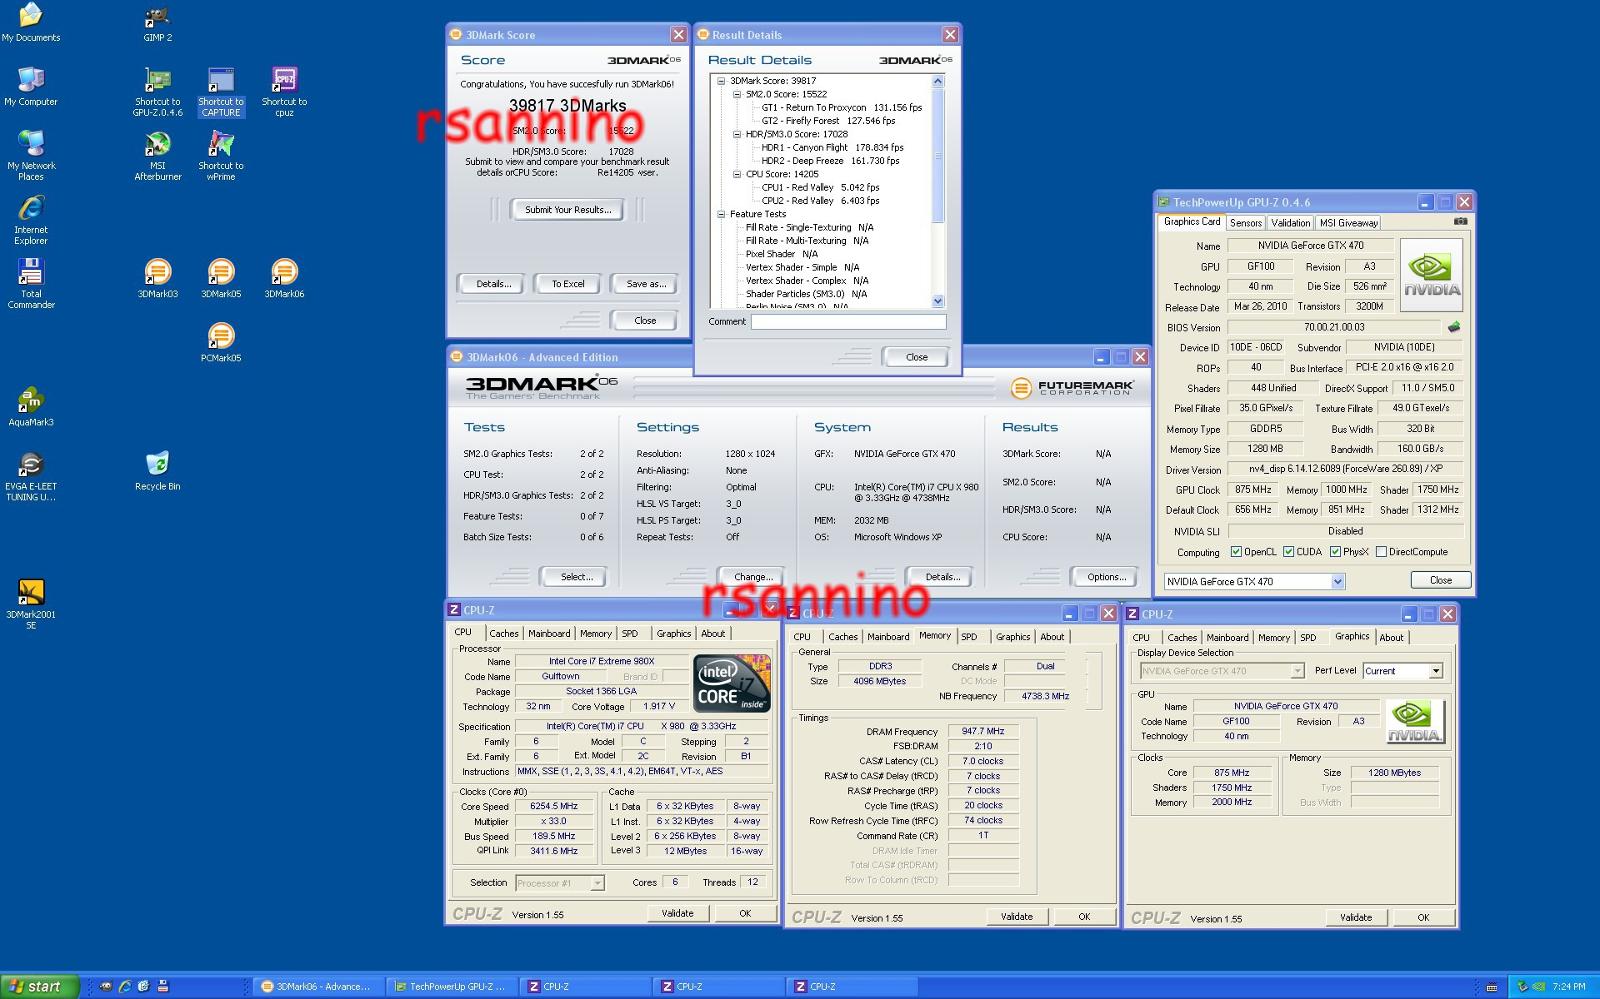Screen dimensions: 1600x999
Task: Click Internet Explorer quick launch icon in taskbar
Action: pyautogui.click(x=125, y=986)
